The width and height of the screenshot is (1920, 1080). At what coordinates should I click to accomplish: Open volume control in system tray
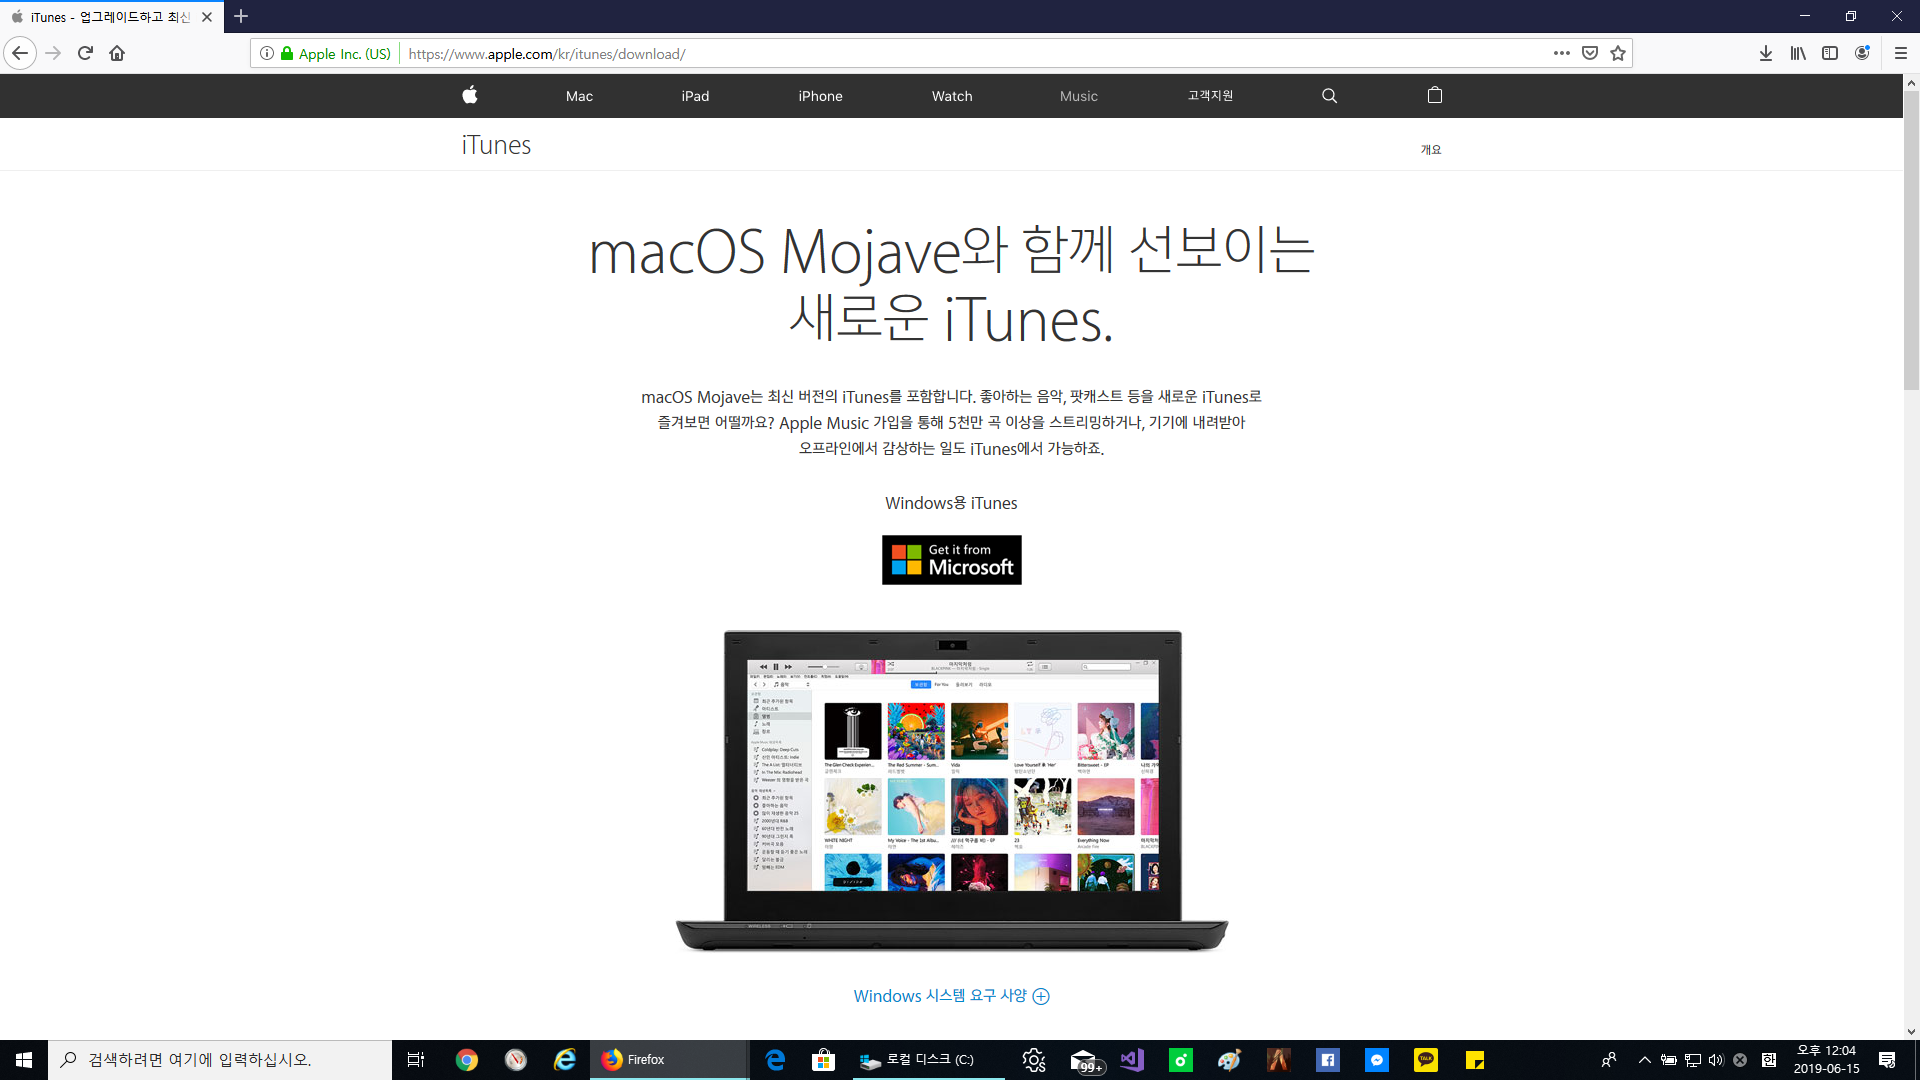(1716, 1060)
